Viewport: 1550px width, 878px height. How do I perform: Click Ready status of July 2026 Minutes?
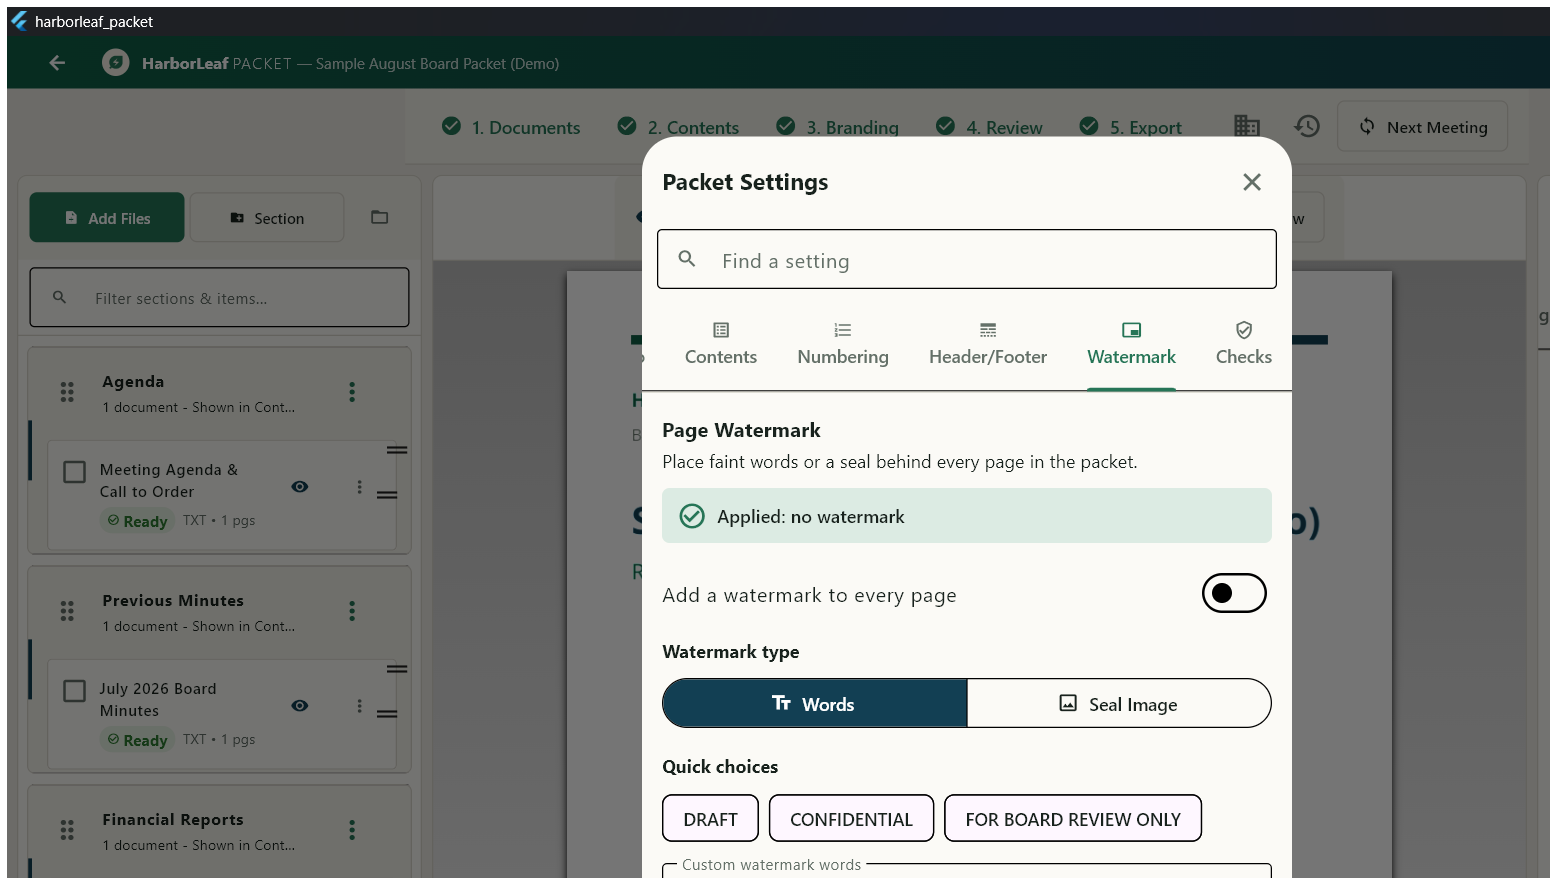(x=138, y=740)
